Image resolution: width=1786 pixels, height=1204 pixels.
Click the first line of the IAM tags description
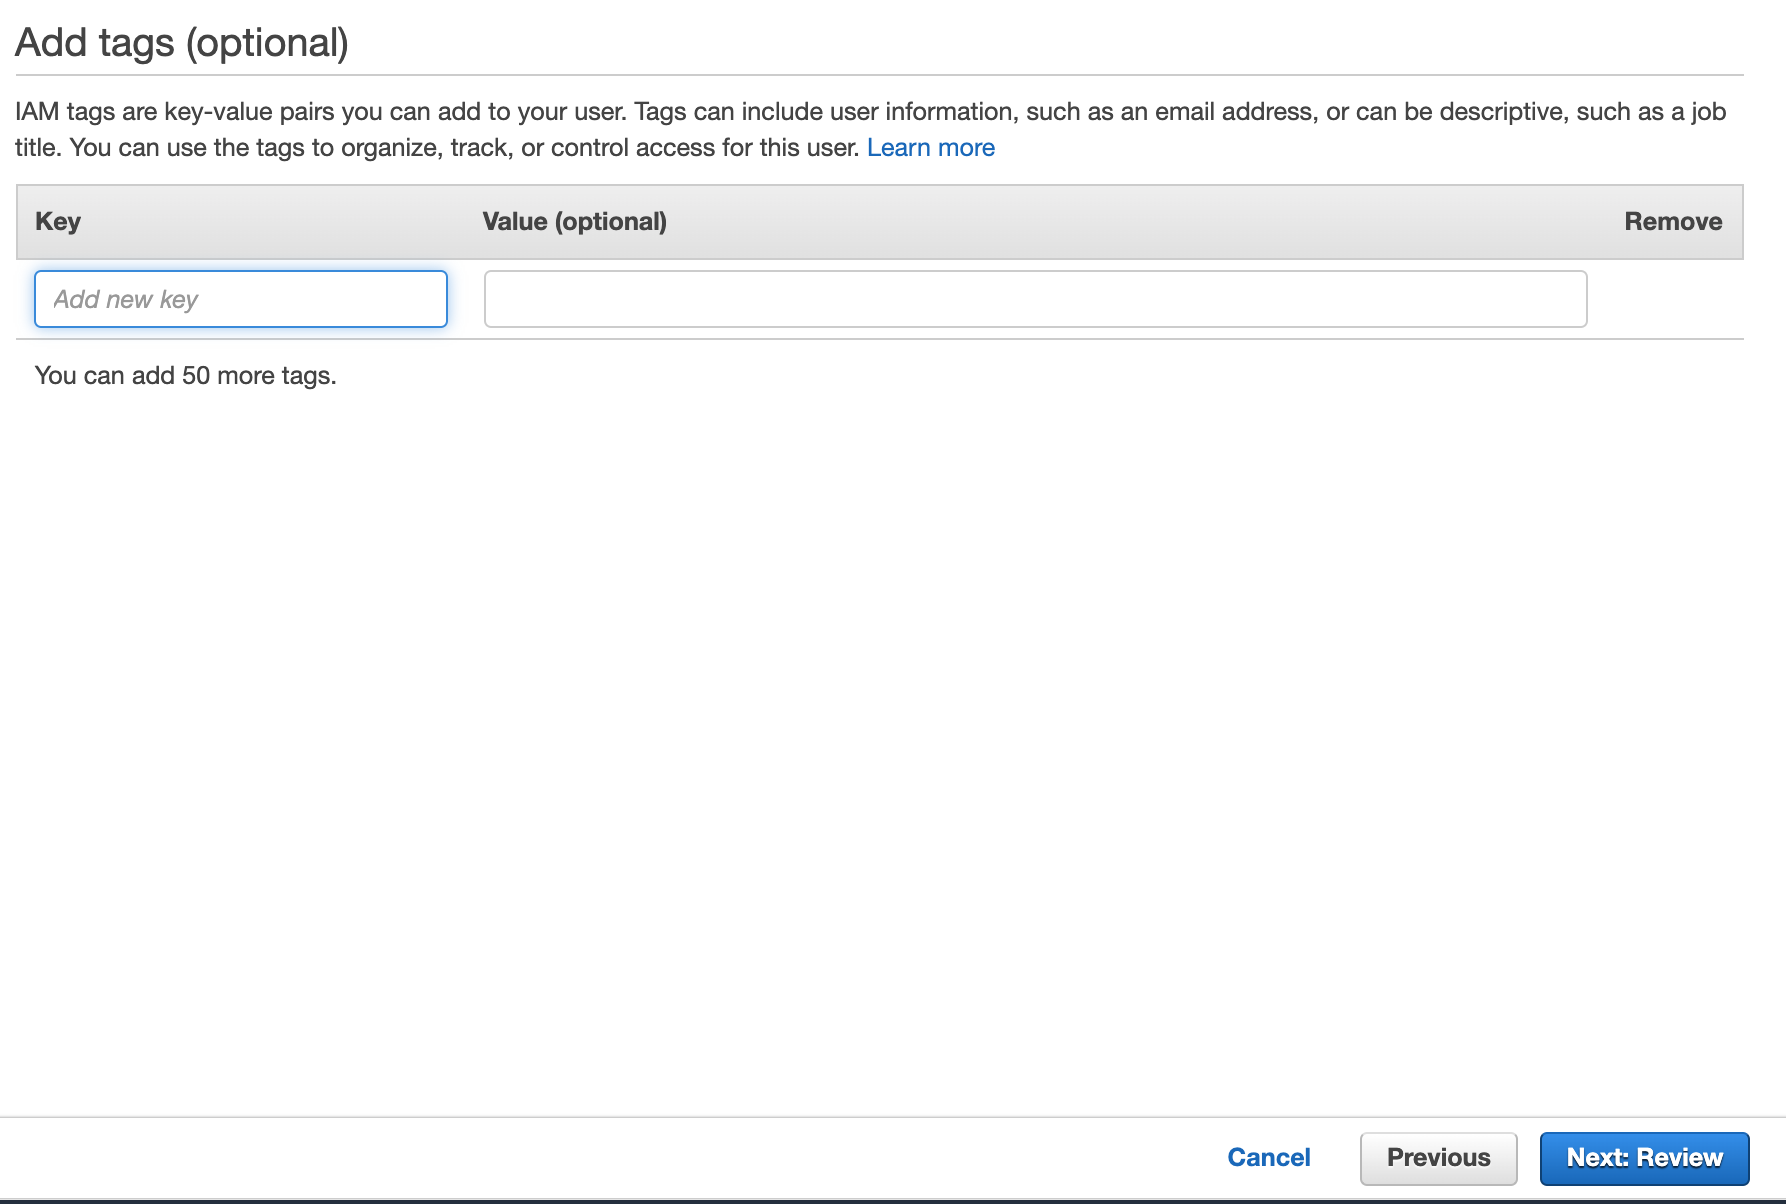870,112
